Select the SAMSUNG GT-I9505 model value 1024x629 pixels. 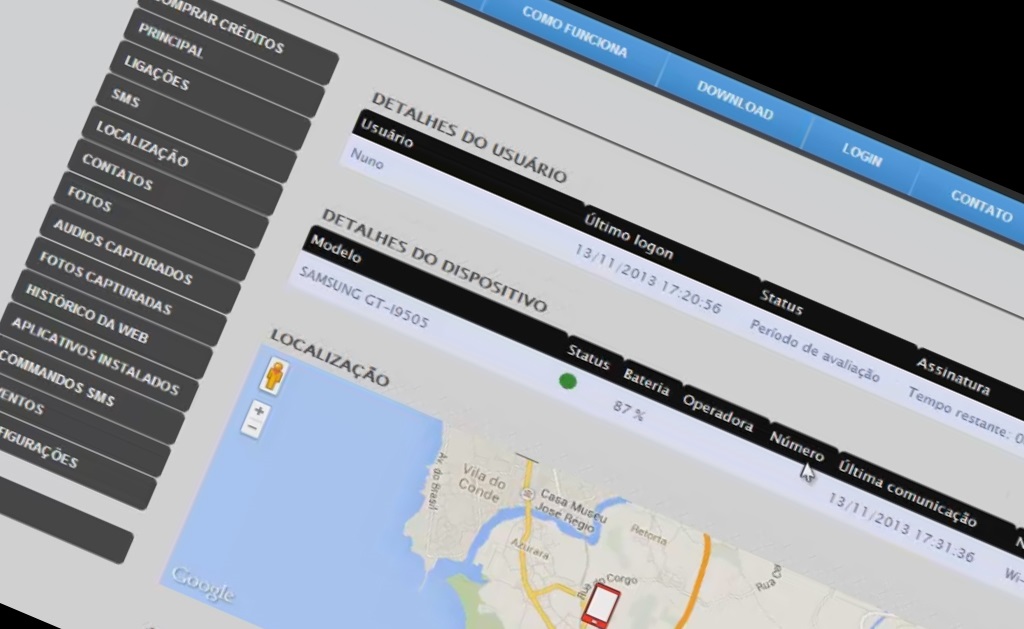pos(364,297)
